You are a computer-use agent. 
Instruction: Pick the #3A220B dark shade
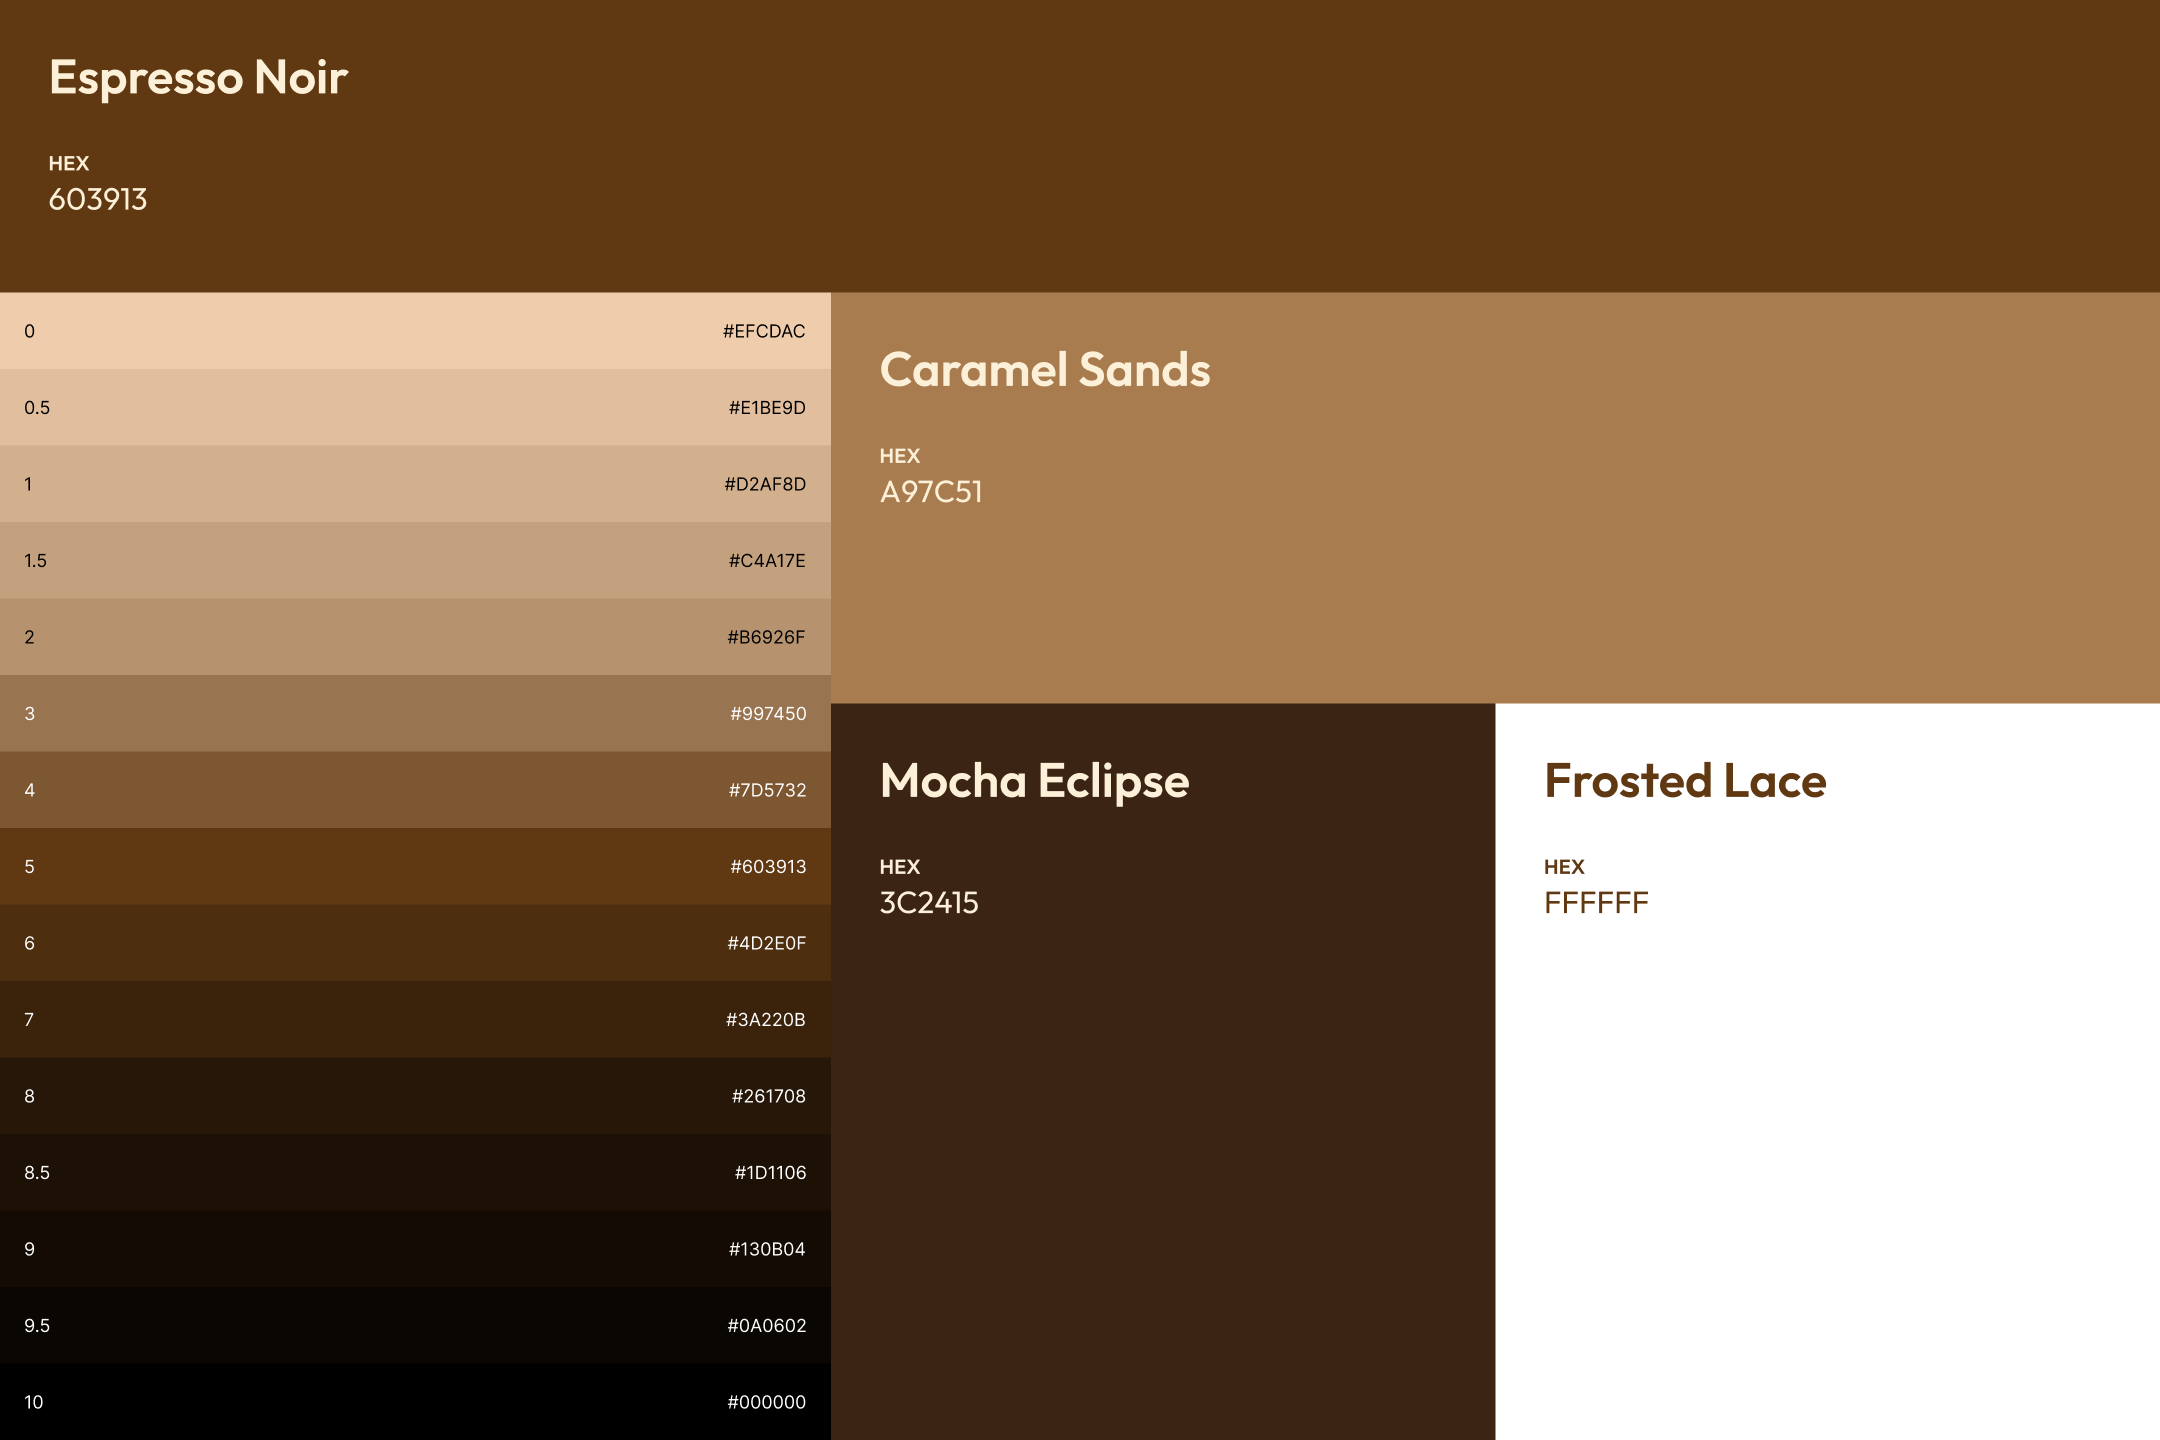(x=415, y=1020)
